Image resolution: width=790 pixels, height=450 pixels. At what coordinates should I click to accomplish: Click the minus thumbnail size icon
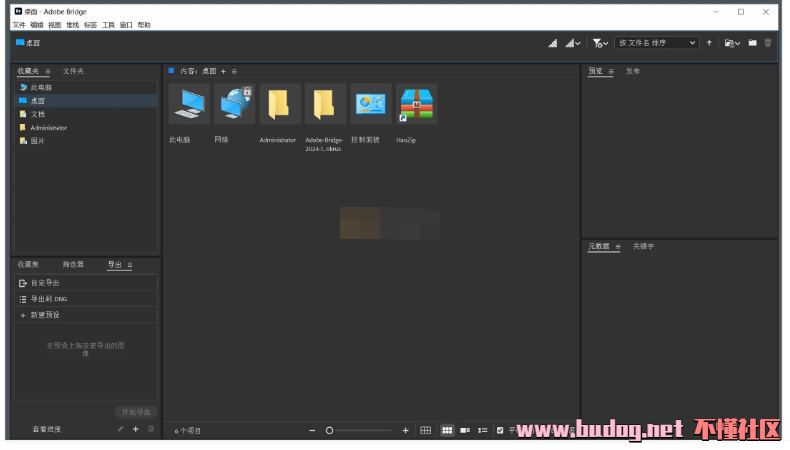(x=312, y=431)
